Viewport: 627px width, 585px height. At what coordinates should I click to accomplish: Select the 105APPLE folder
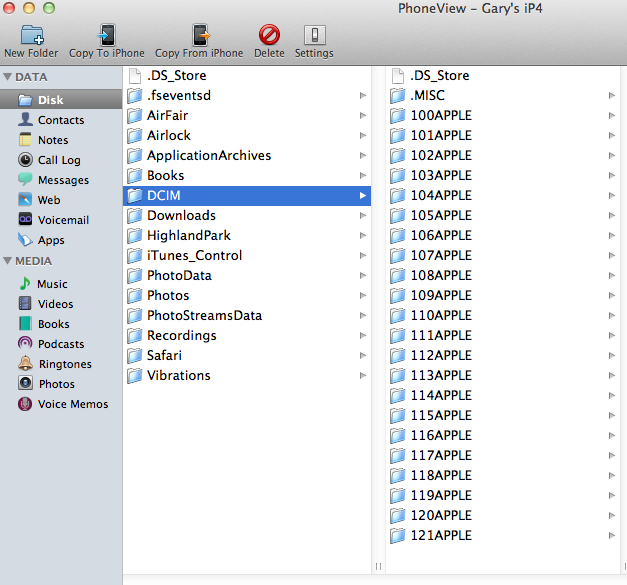tap(503, 216)
